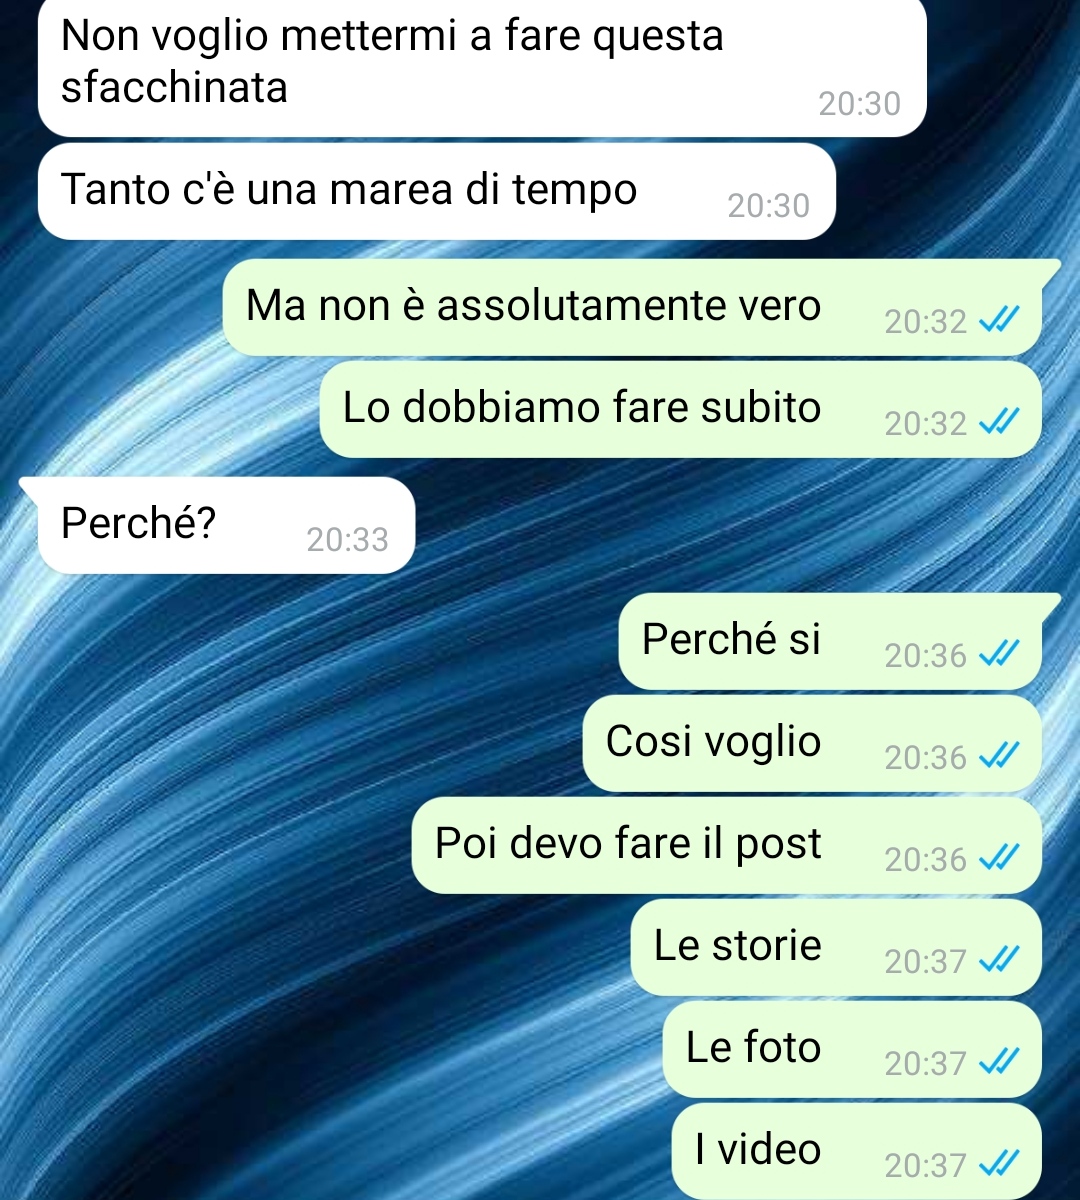The height and width of the screenshot is (1200, 1080).
Task: Select the 'Tanto c'è una marea di tempo' bubble
Action: 436,191
